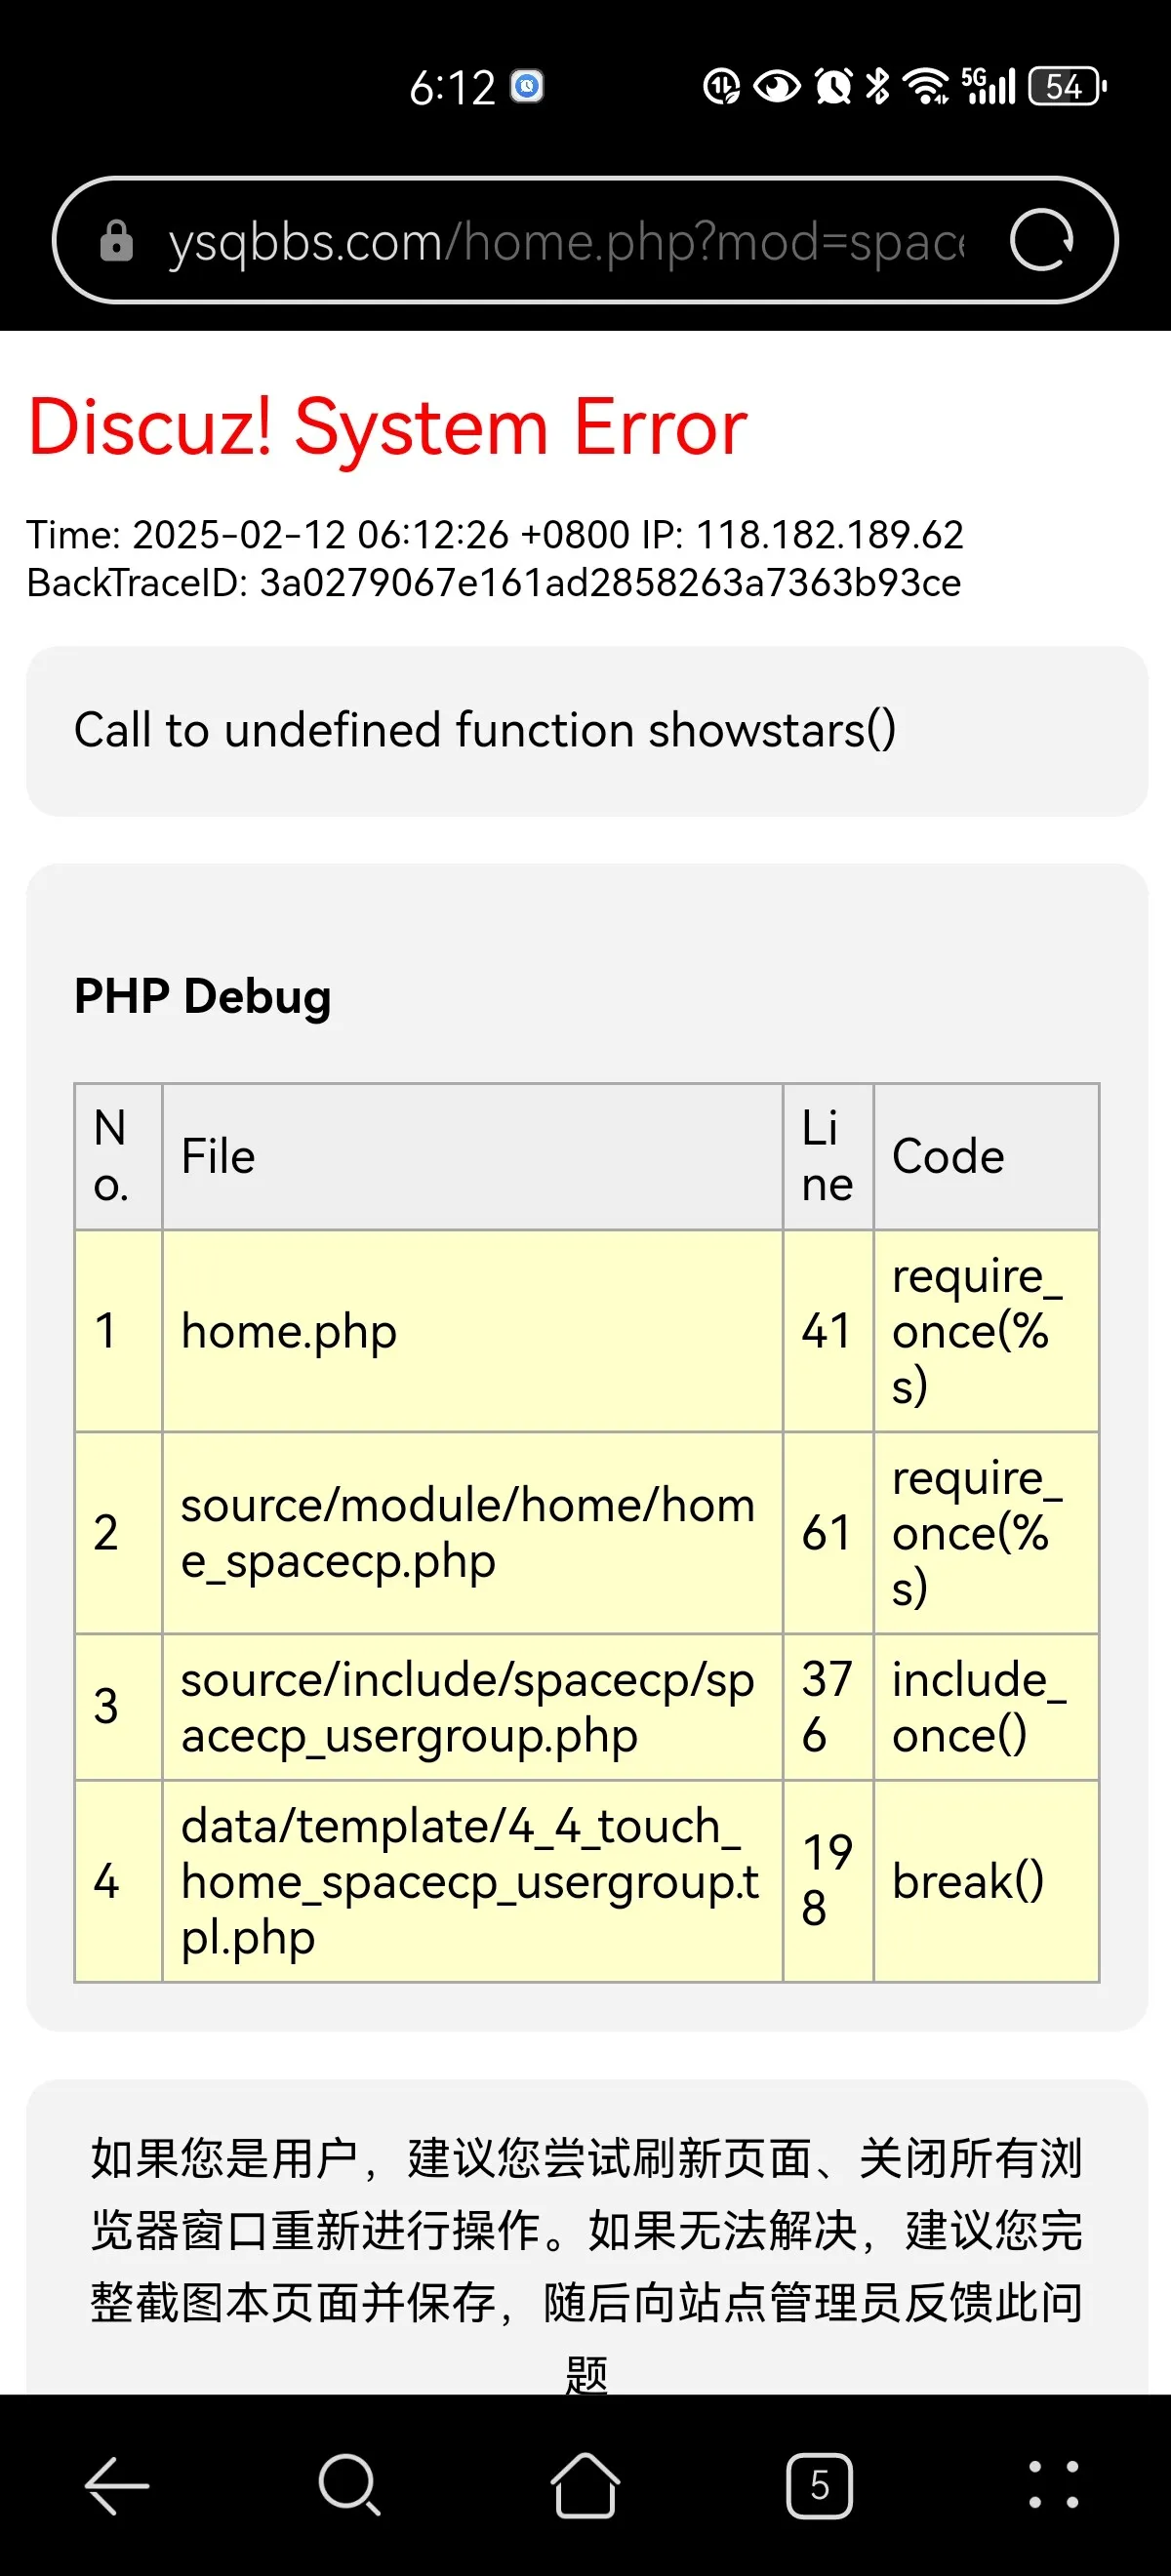Viewport: 1171px width, 2576px height.
Task: Tap the padlock security icon
Action: 116,240
